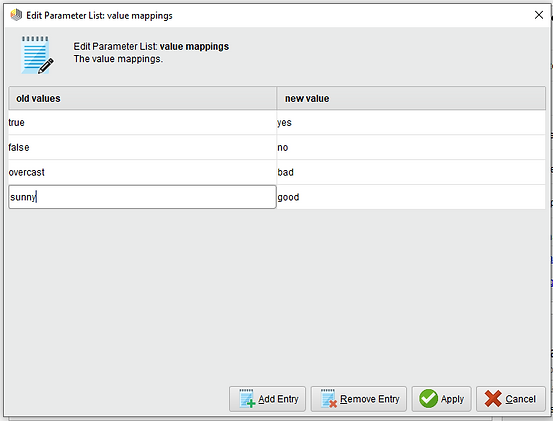Apply the value mappings

click(x=441, y=399)
